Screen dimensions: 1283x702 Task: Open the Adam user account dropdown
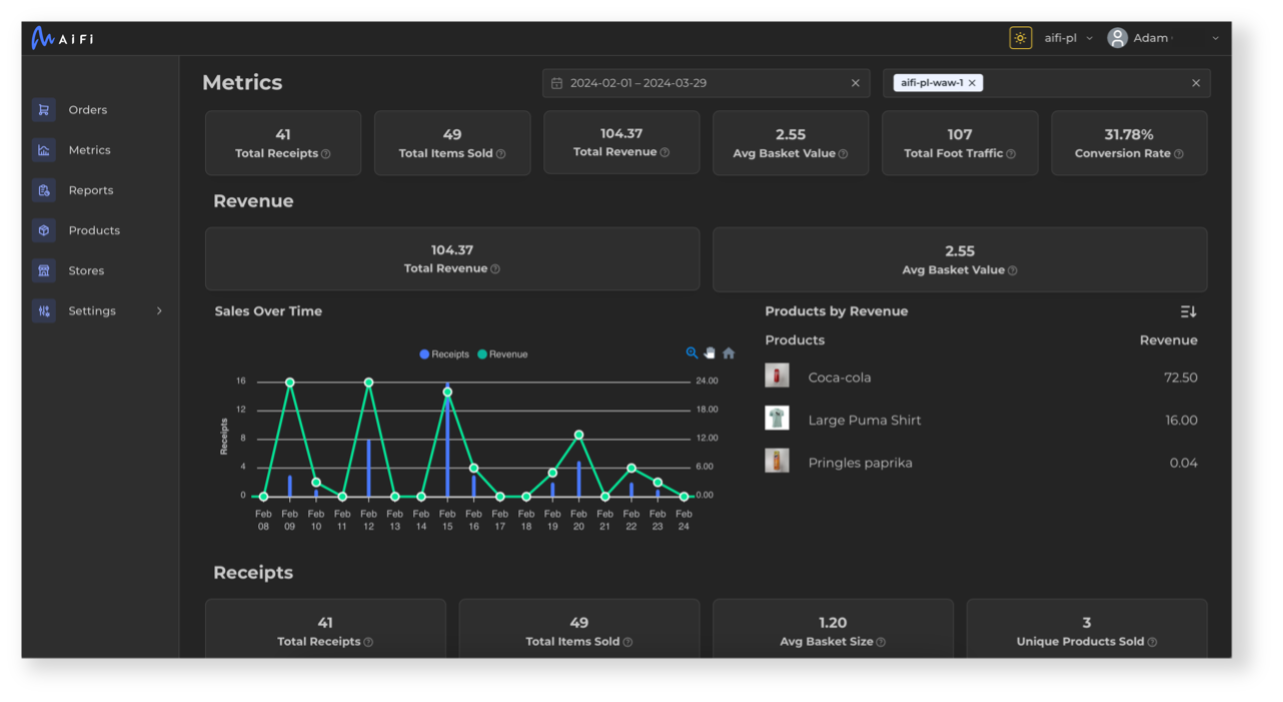1163,38
